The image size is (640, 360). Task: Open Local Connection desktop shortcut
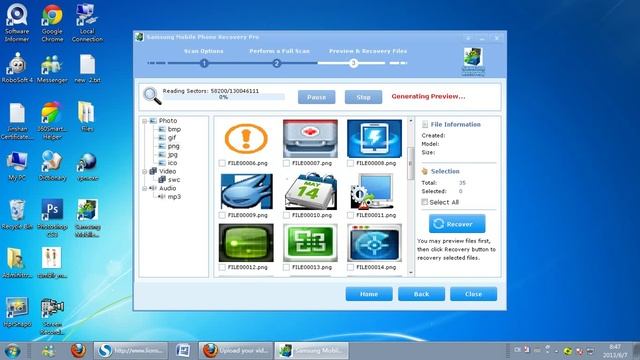[x=87, y=24]
